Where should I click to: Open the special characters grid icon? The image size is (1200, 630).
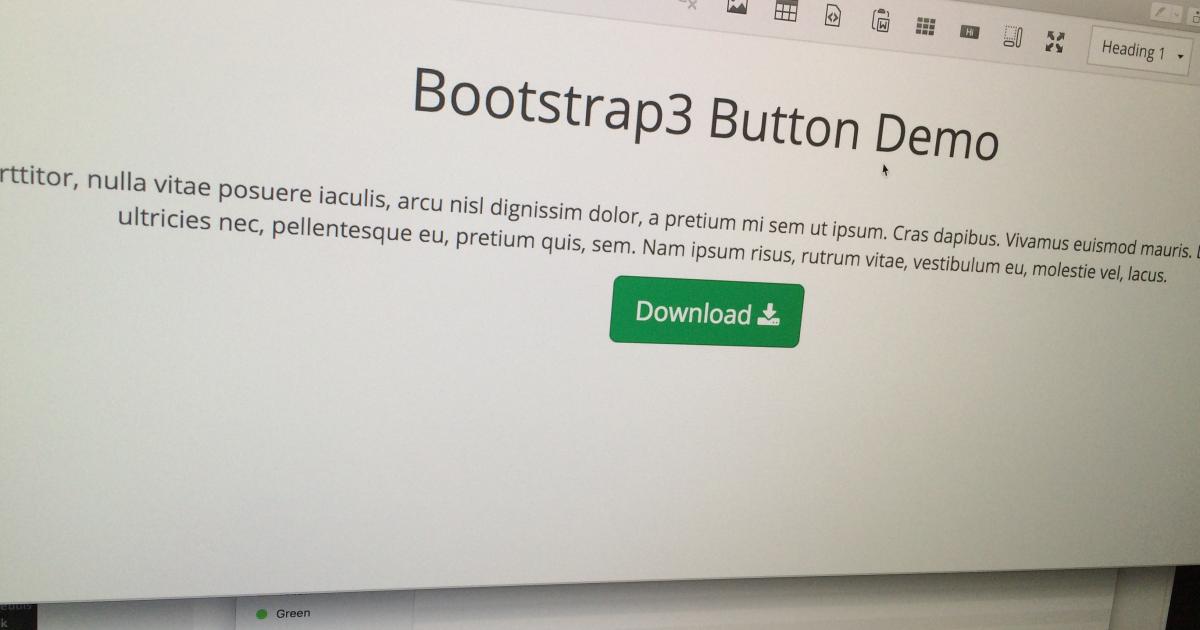tap(925, 27)
